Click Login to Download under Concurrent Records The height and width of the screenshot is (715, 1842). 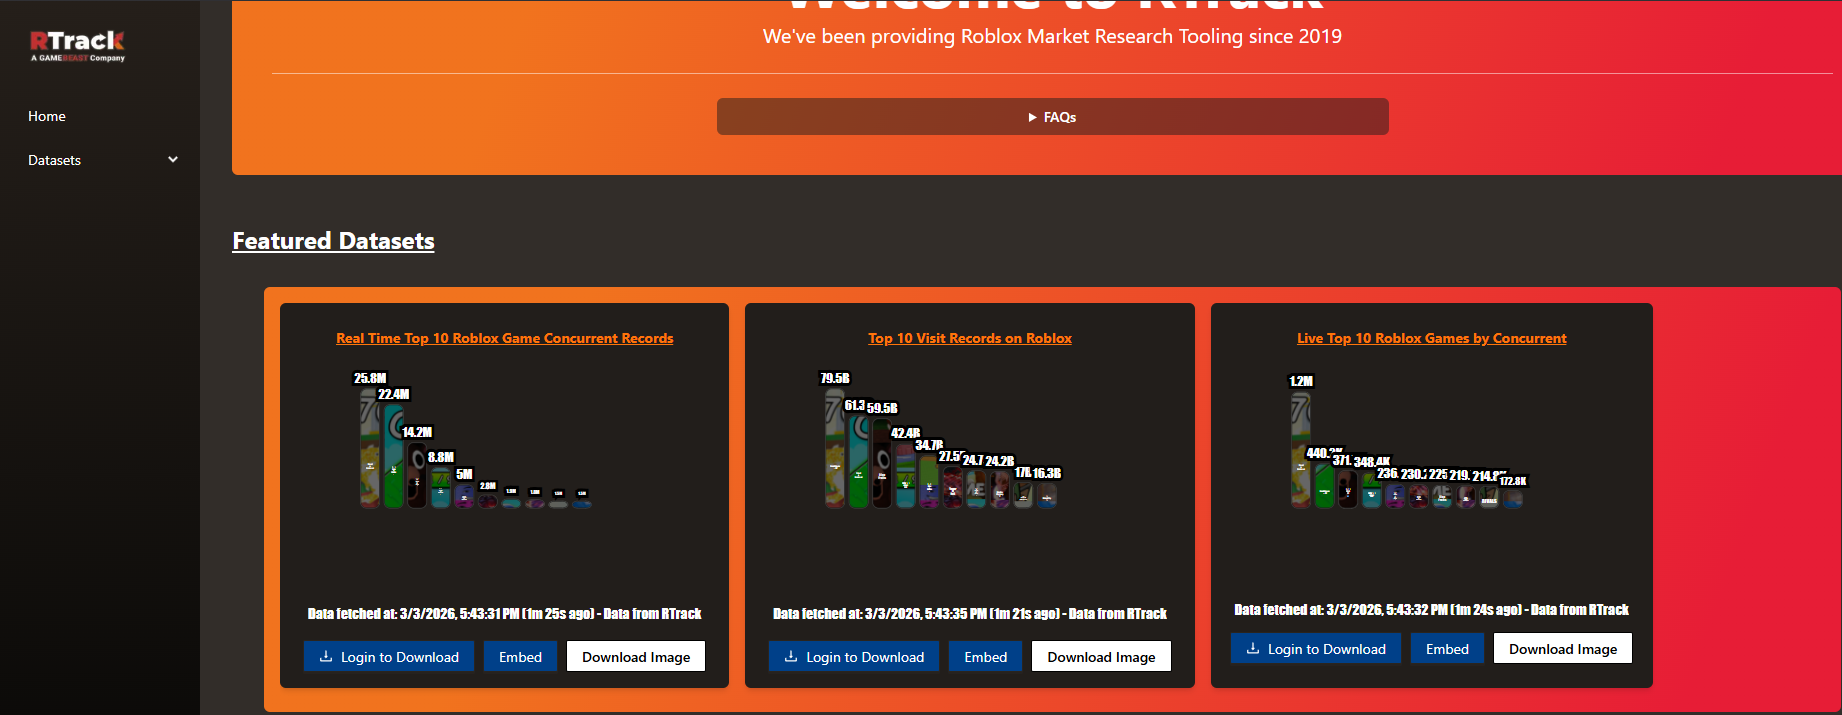(389, 657)
